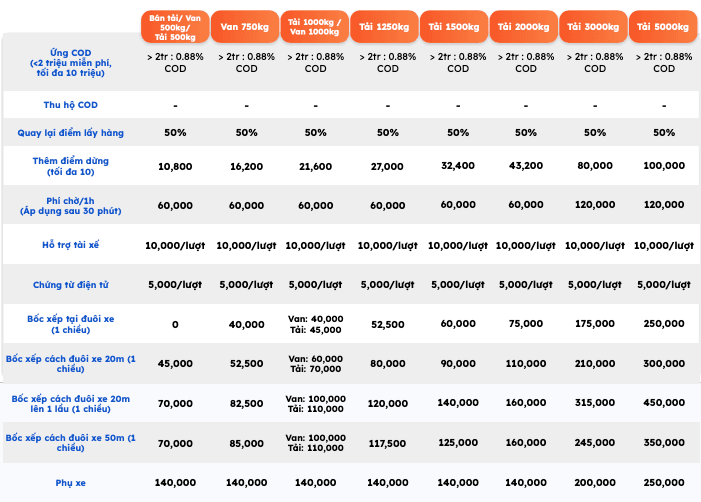The width and height of the screenshot is (701, 502).
Task: Select the 450,000 loading fee cell
Action: (x=664, y=404)
